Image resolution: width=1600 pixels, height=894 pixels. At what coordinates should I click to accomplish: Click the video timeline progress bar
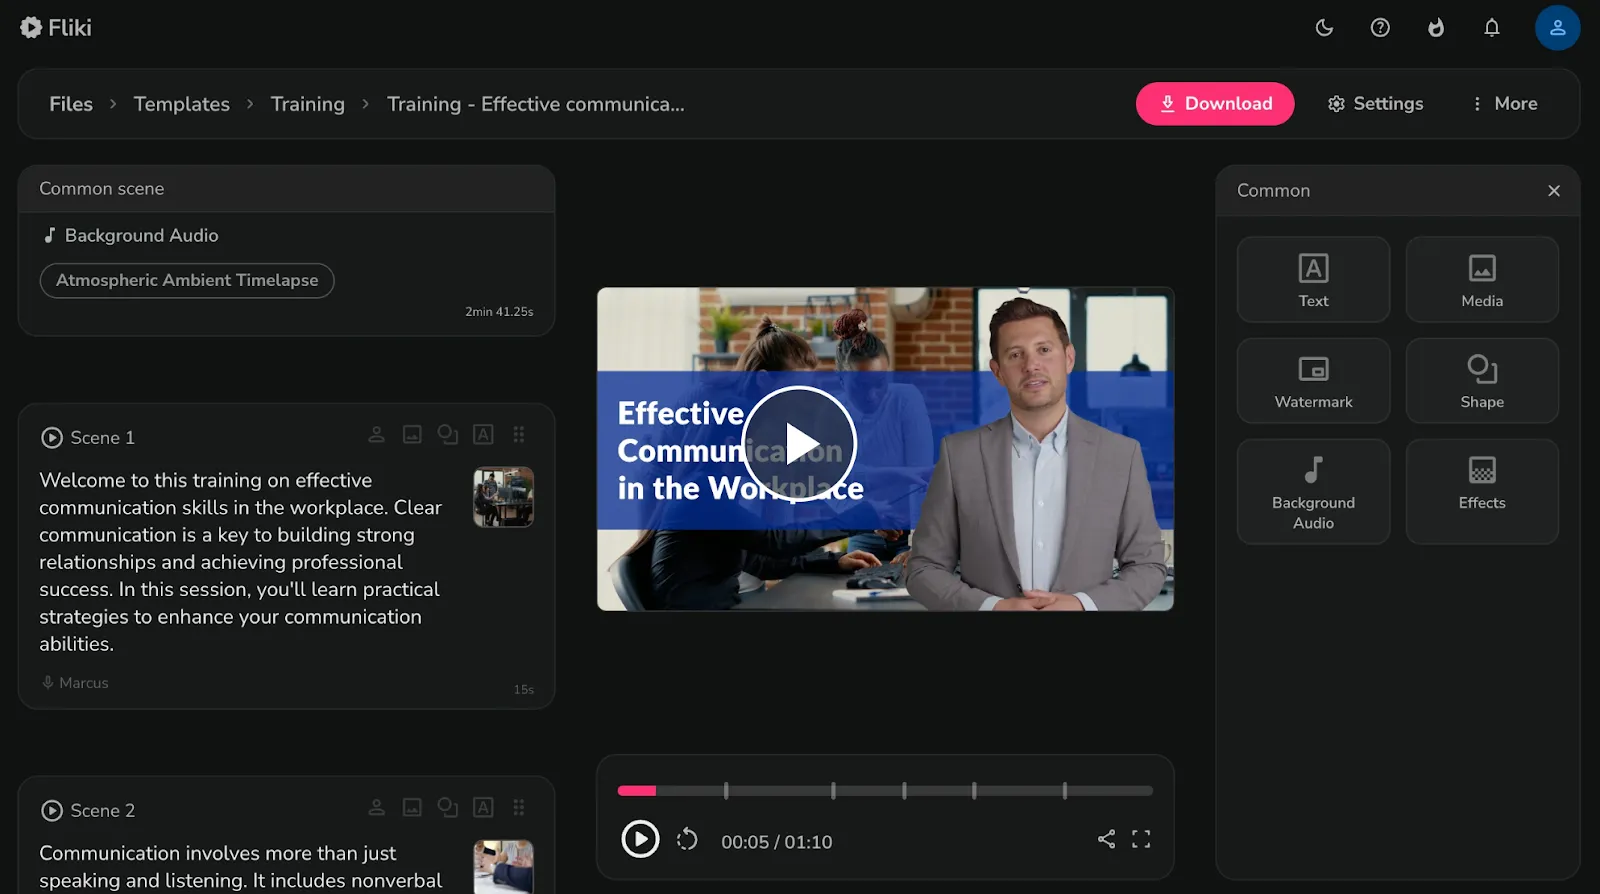point(885,791)
